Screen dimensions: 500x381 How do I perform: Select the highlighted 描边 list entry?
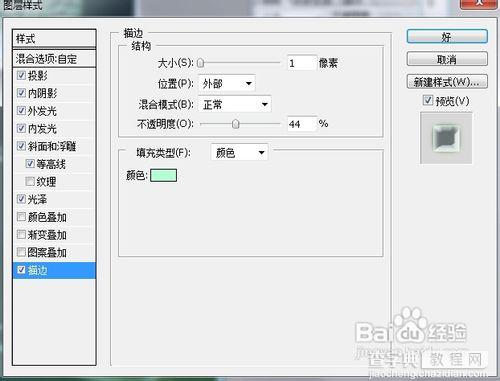[54, 270]
